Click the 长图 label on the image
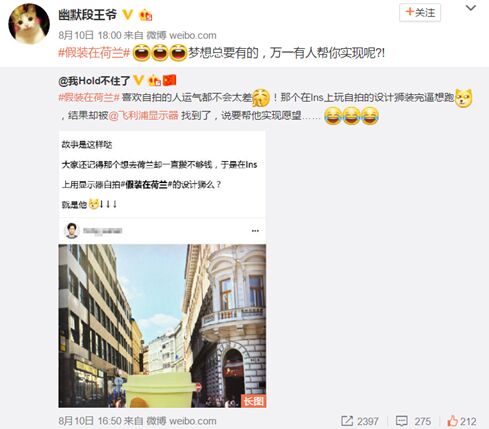Screen dimensions: 489x429 tap(253, 401)
